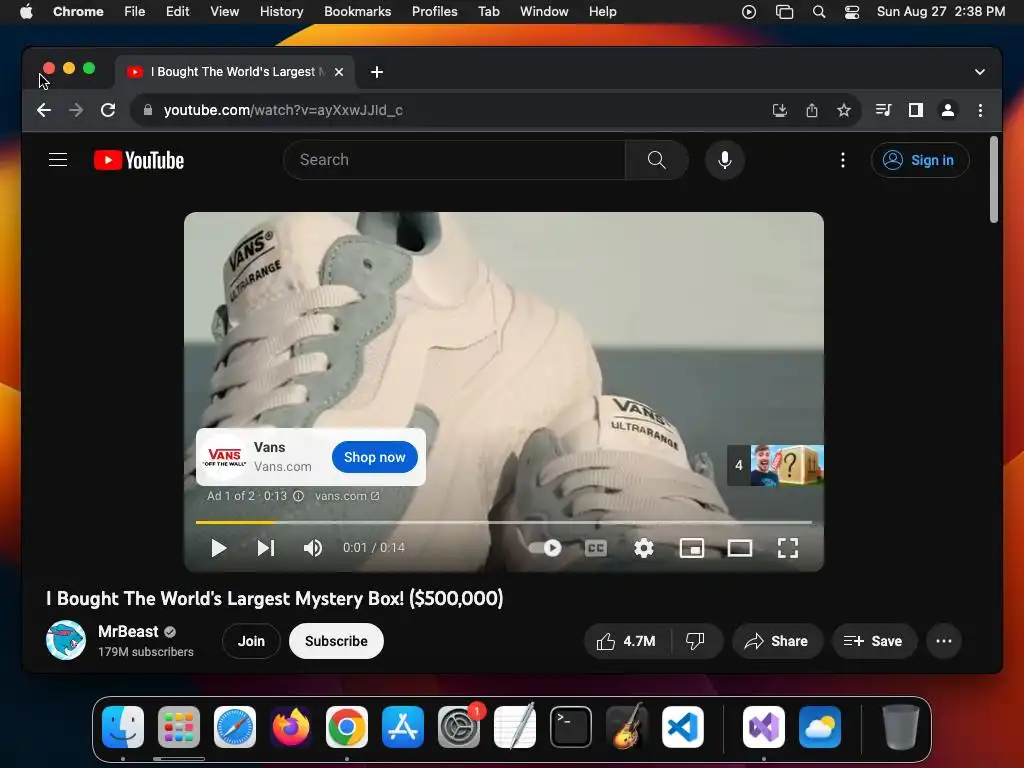The image size is (1024, 768).
Task: Open the YouTube guide hamburger menu
Action: pyautogui.click(x=58, y=160)
